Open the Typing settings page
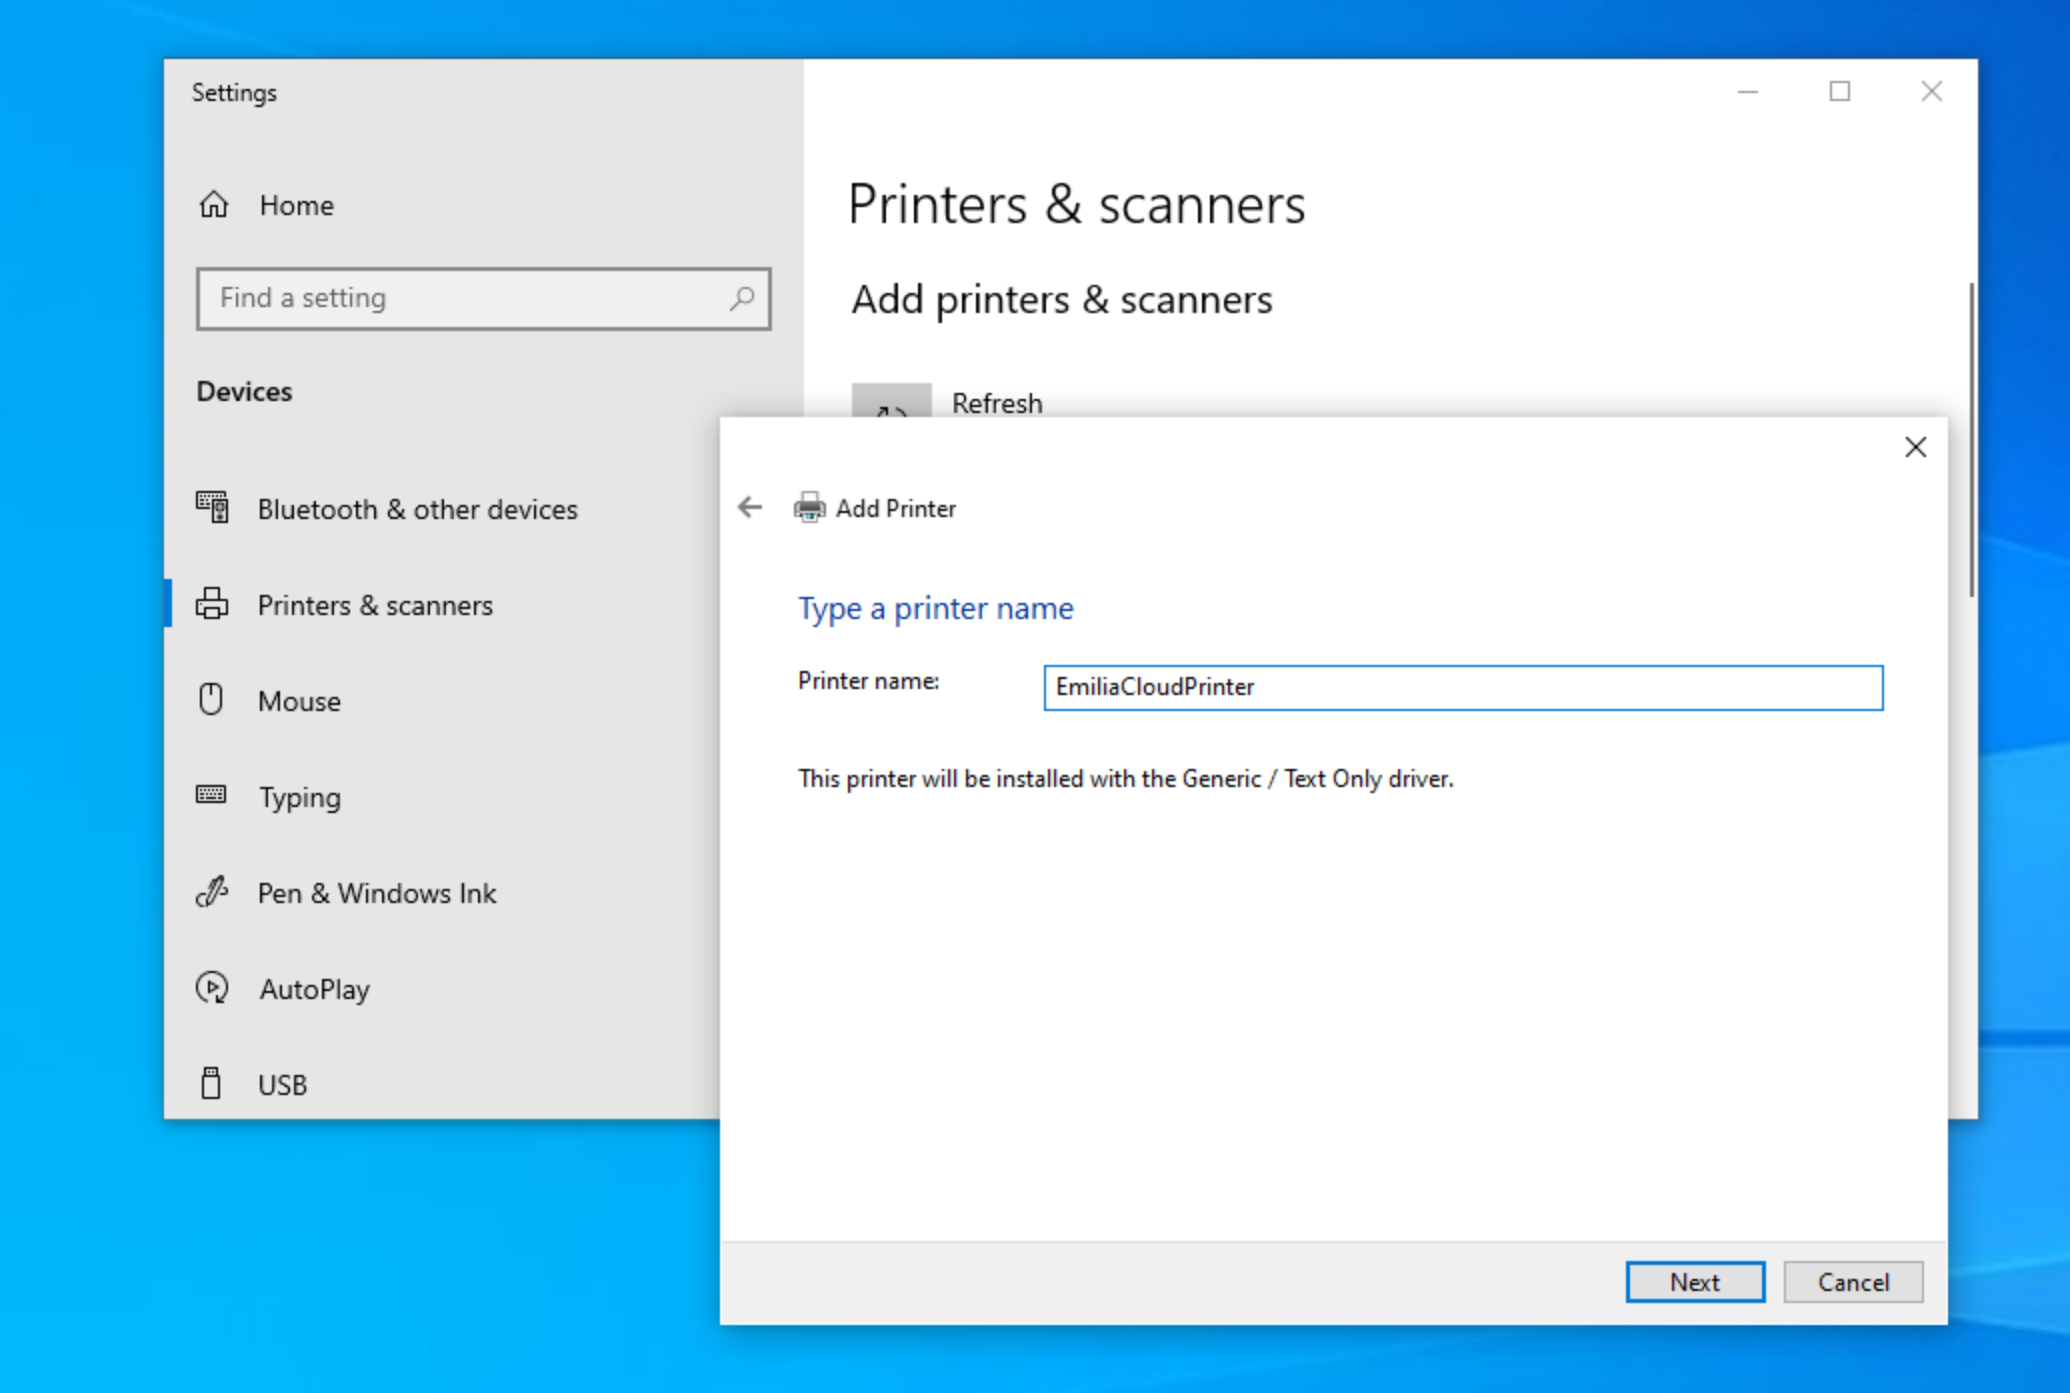The image size is (2070, 1393). pos(300,797)
